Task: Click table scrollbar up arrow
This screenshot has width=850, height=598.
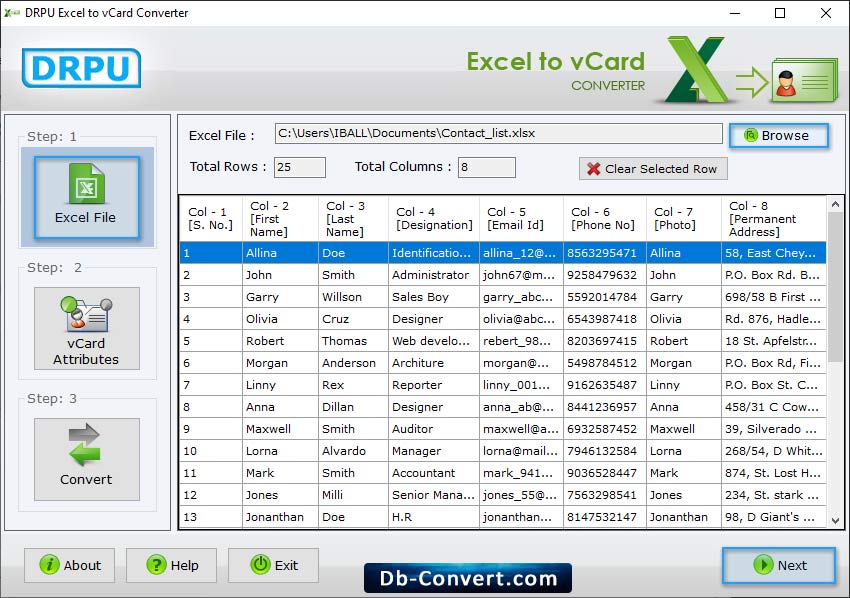Action: coord(835,204)
